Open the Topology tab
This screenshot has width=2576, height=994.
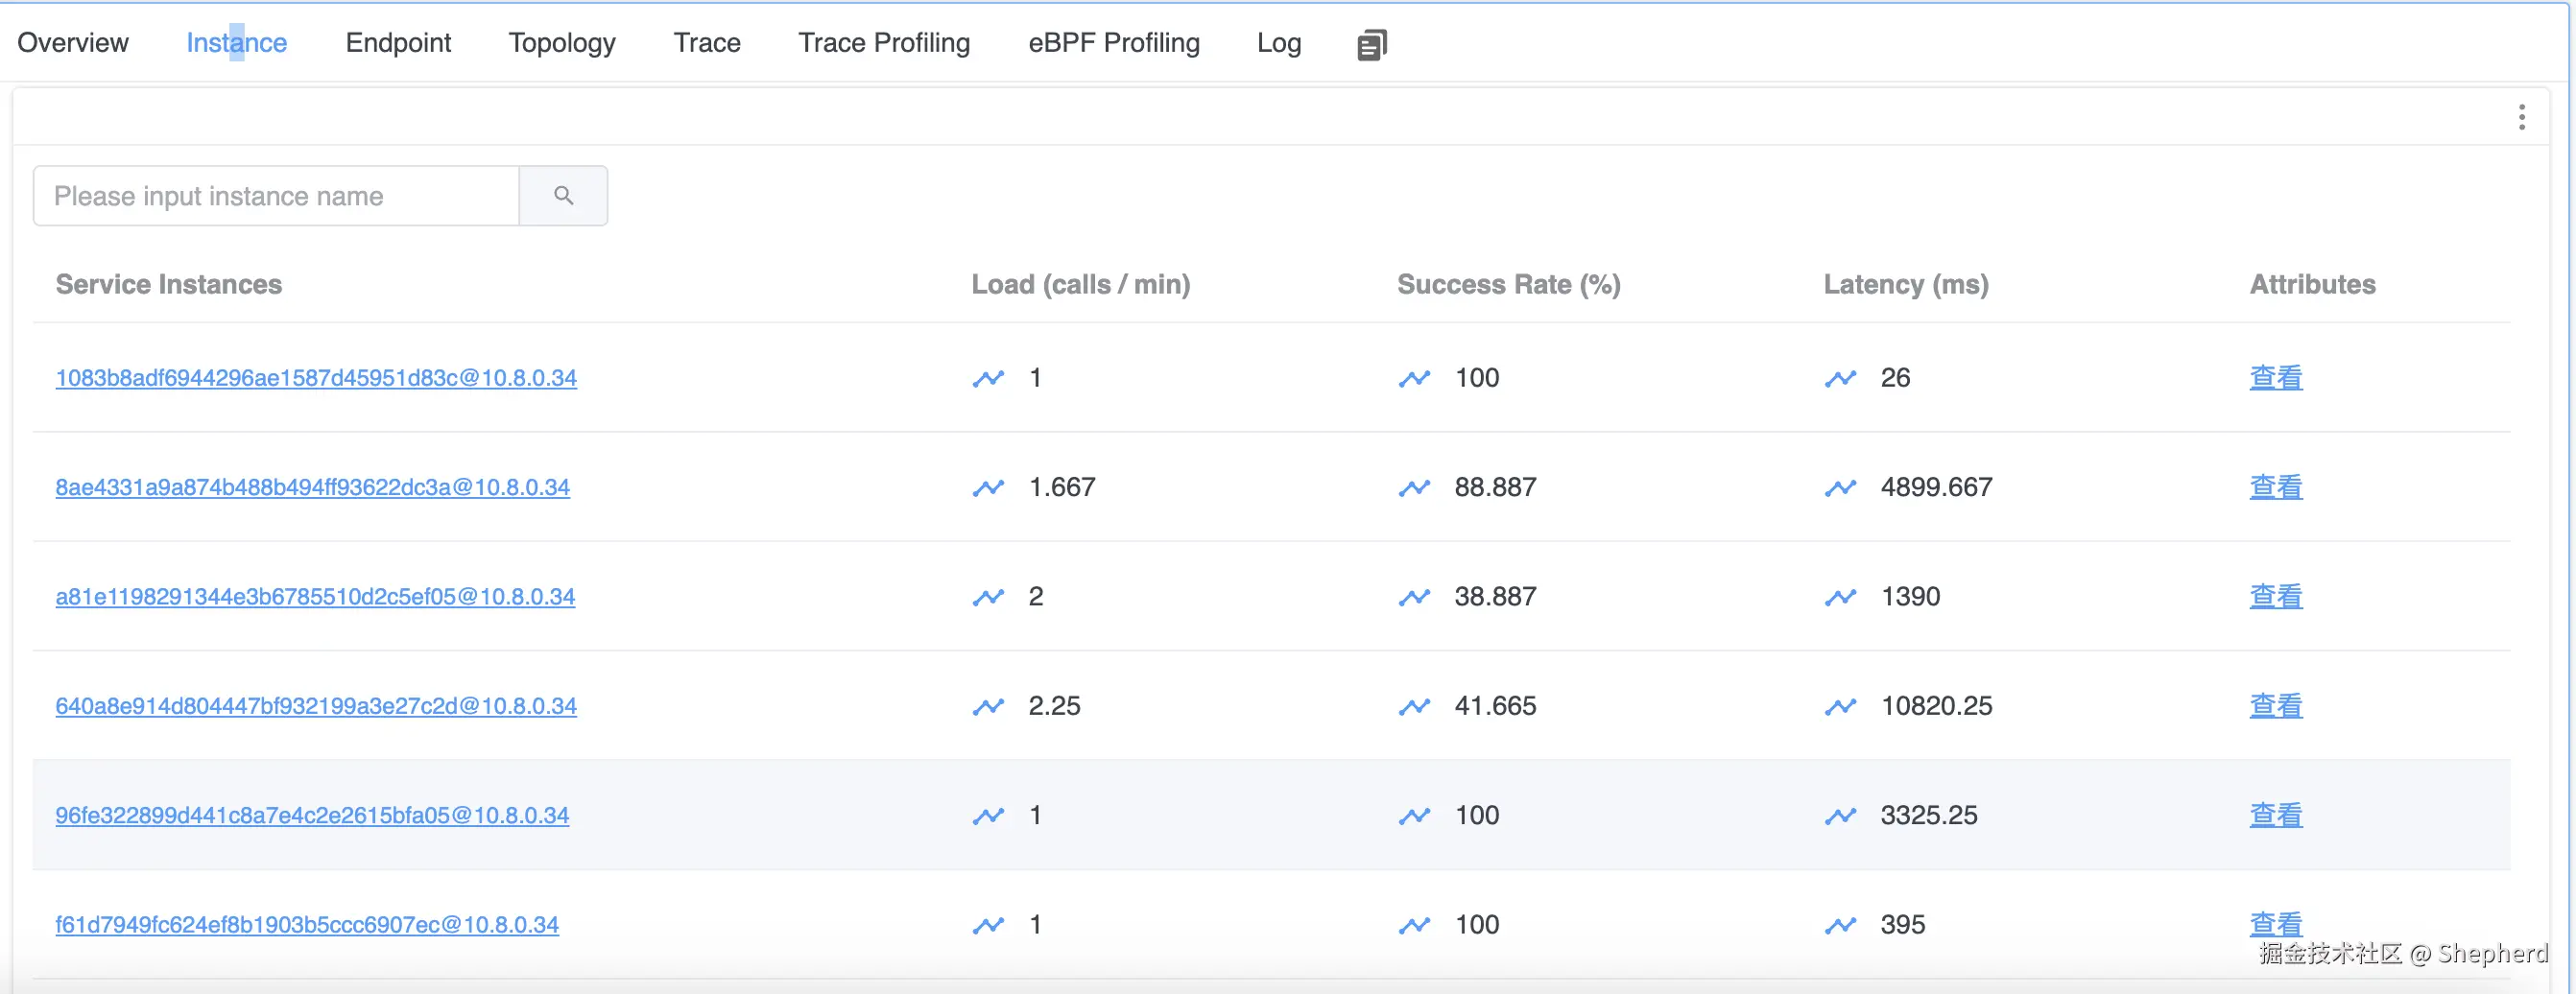tap(562, 43)
